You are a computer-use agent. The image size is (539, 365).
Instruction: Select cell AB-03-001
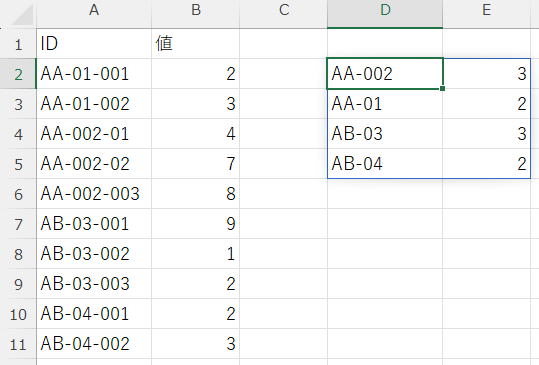point(94,223)
